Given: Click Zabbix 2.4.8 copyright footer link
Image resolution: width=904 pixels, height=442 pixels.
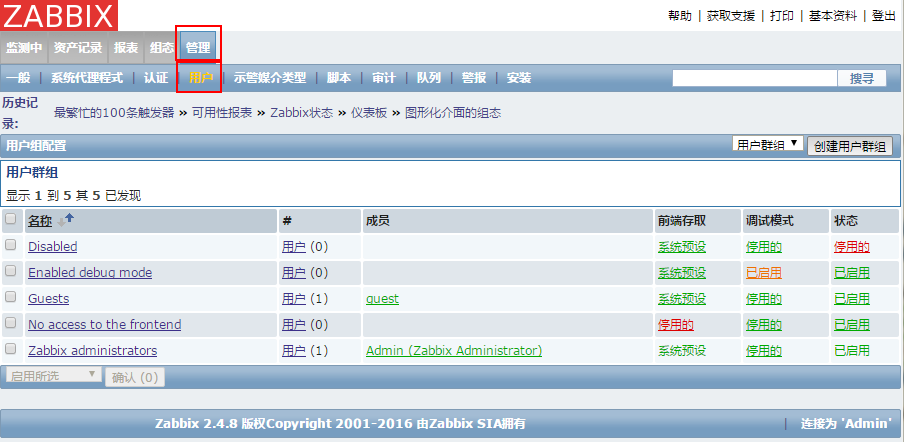Looking at the screenshot, I should pos(340,424).
